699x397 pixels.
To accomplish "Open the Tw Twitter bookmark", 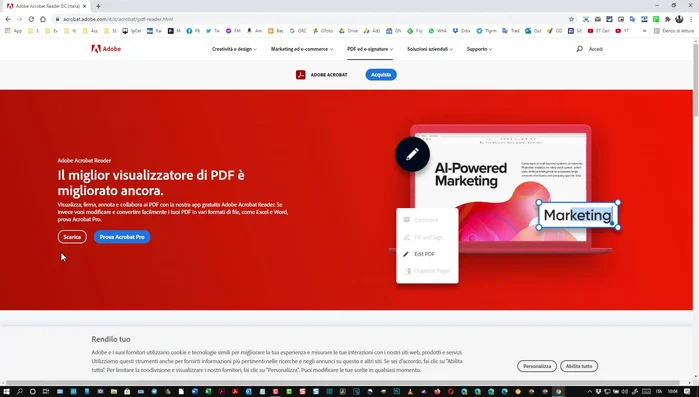I will (213, 31).
